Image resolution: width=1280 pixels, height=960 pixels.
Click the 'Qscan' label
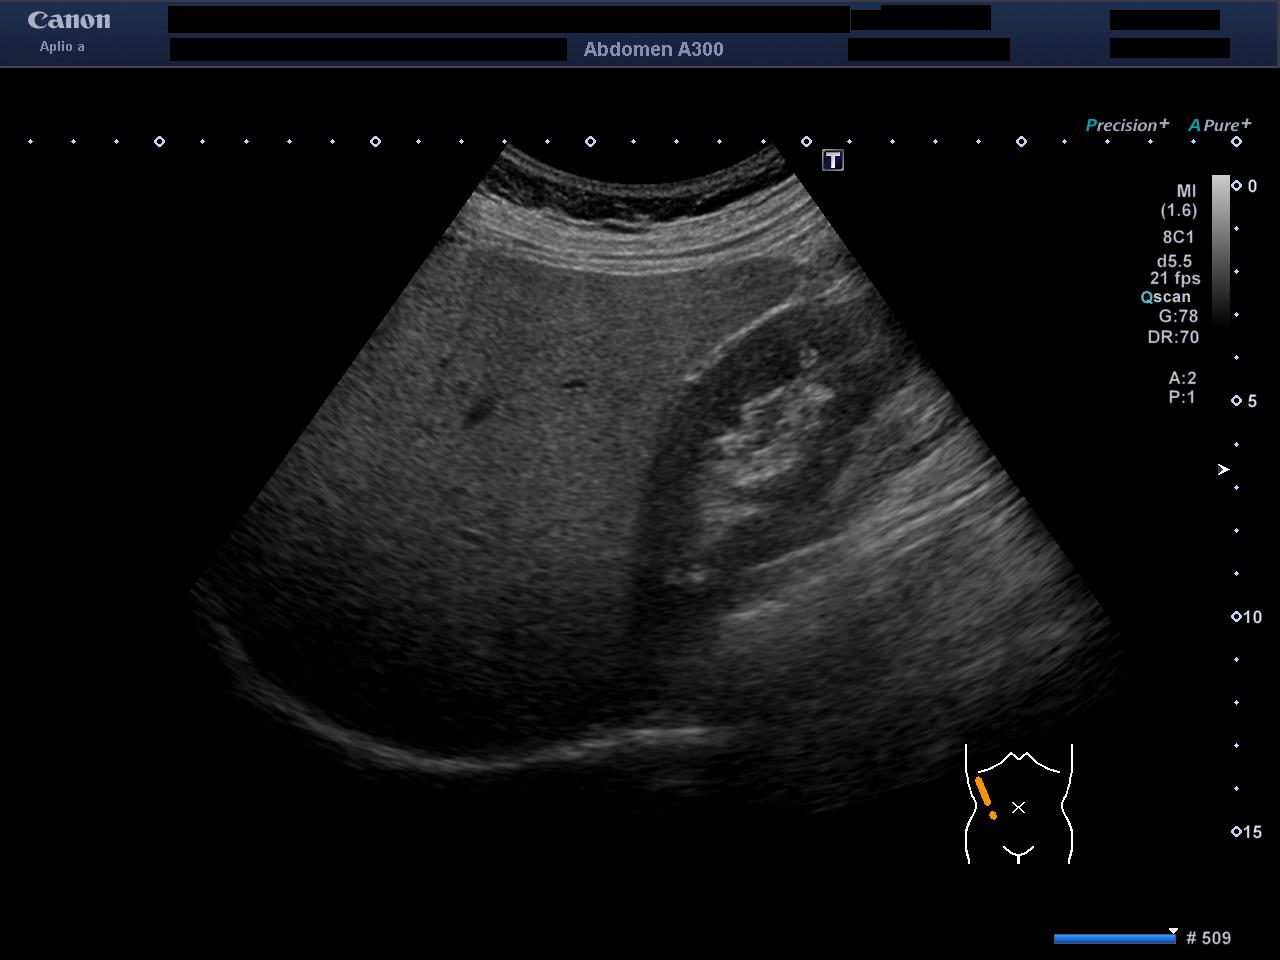click(x=1166, y=297)
